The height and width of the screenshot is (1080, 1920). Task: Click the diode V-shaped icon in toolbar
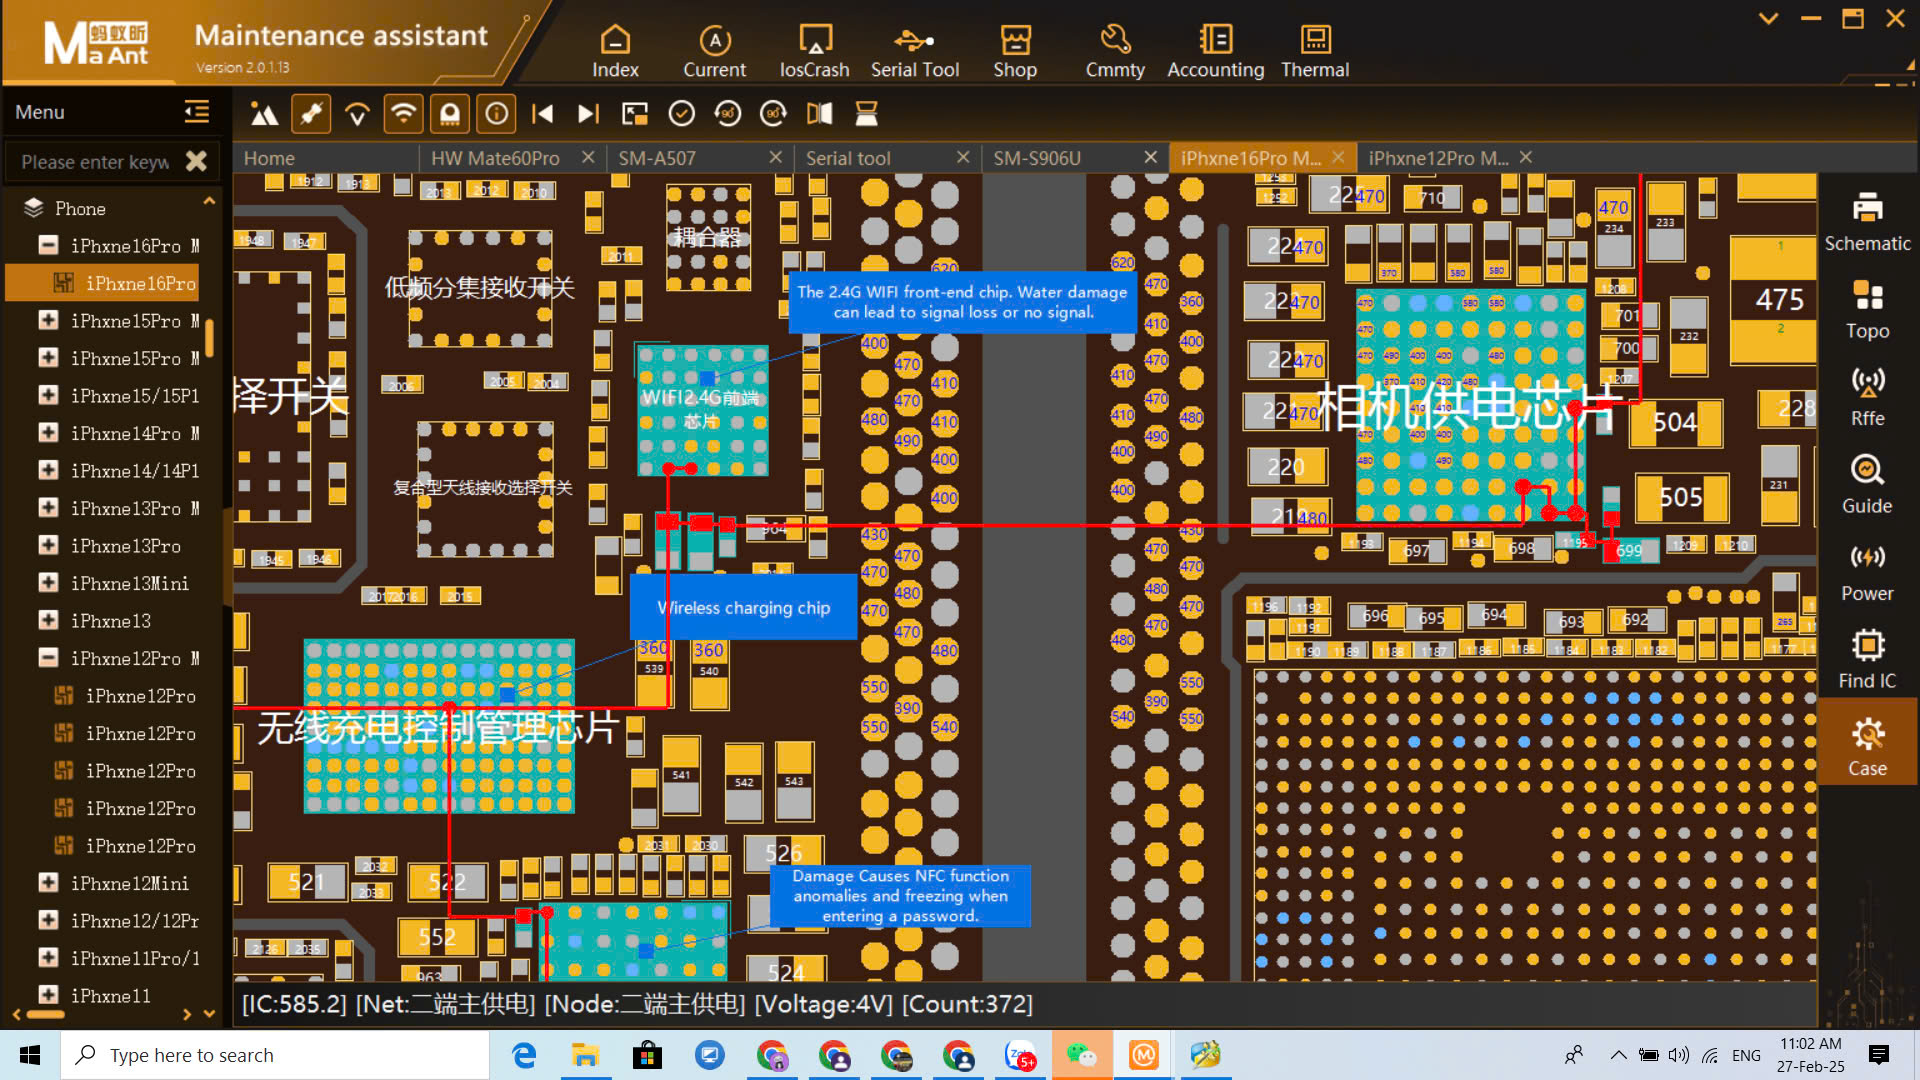[357, 114]
